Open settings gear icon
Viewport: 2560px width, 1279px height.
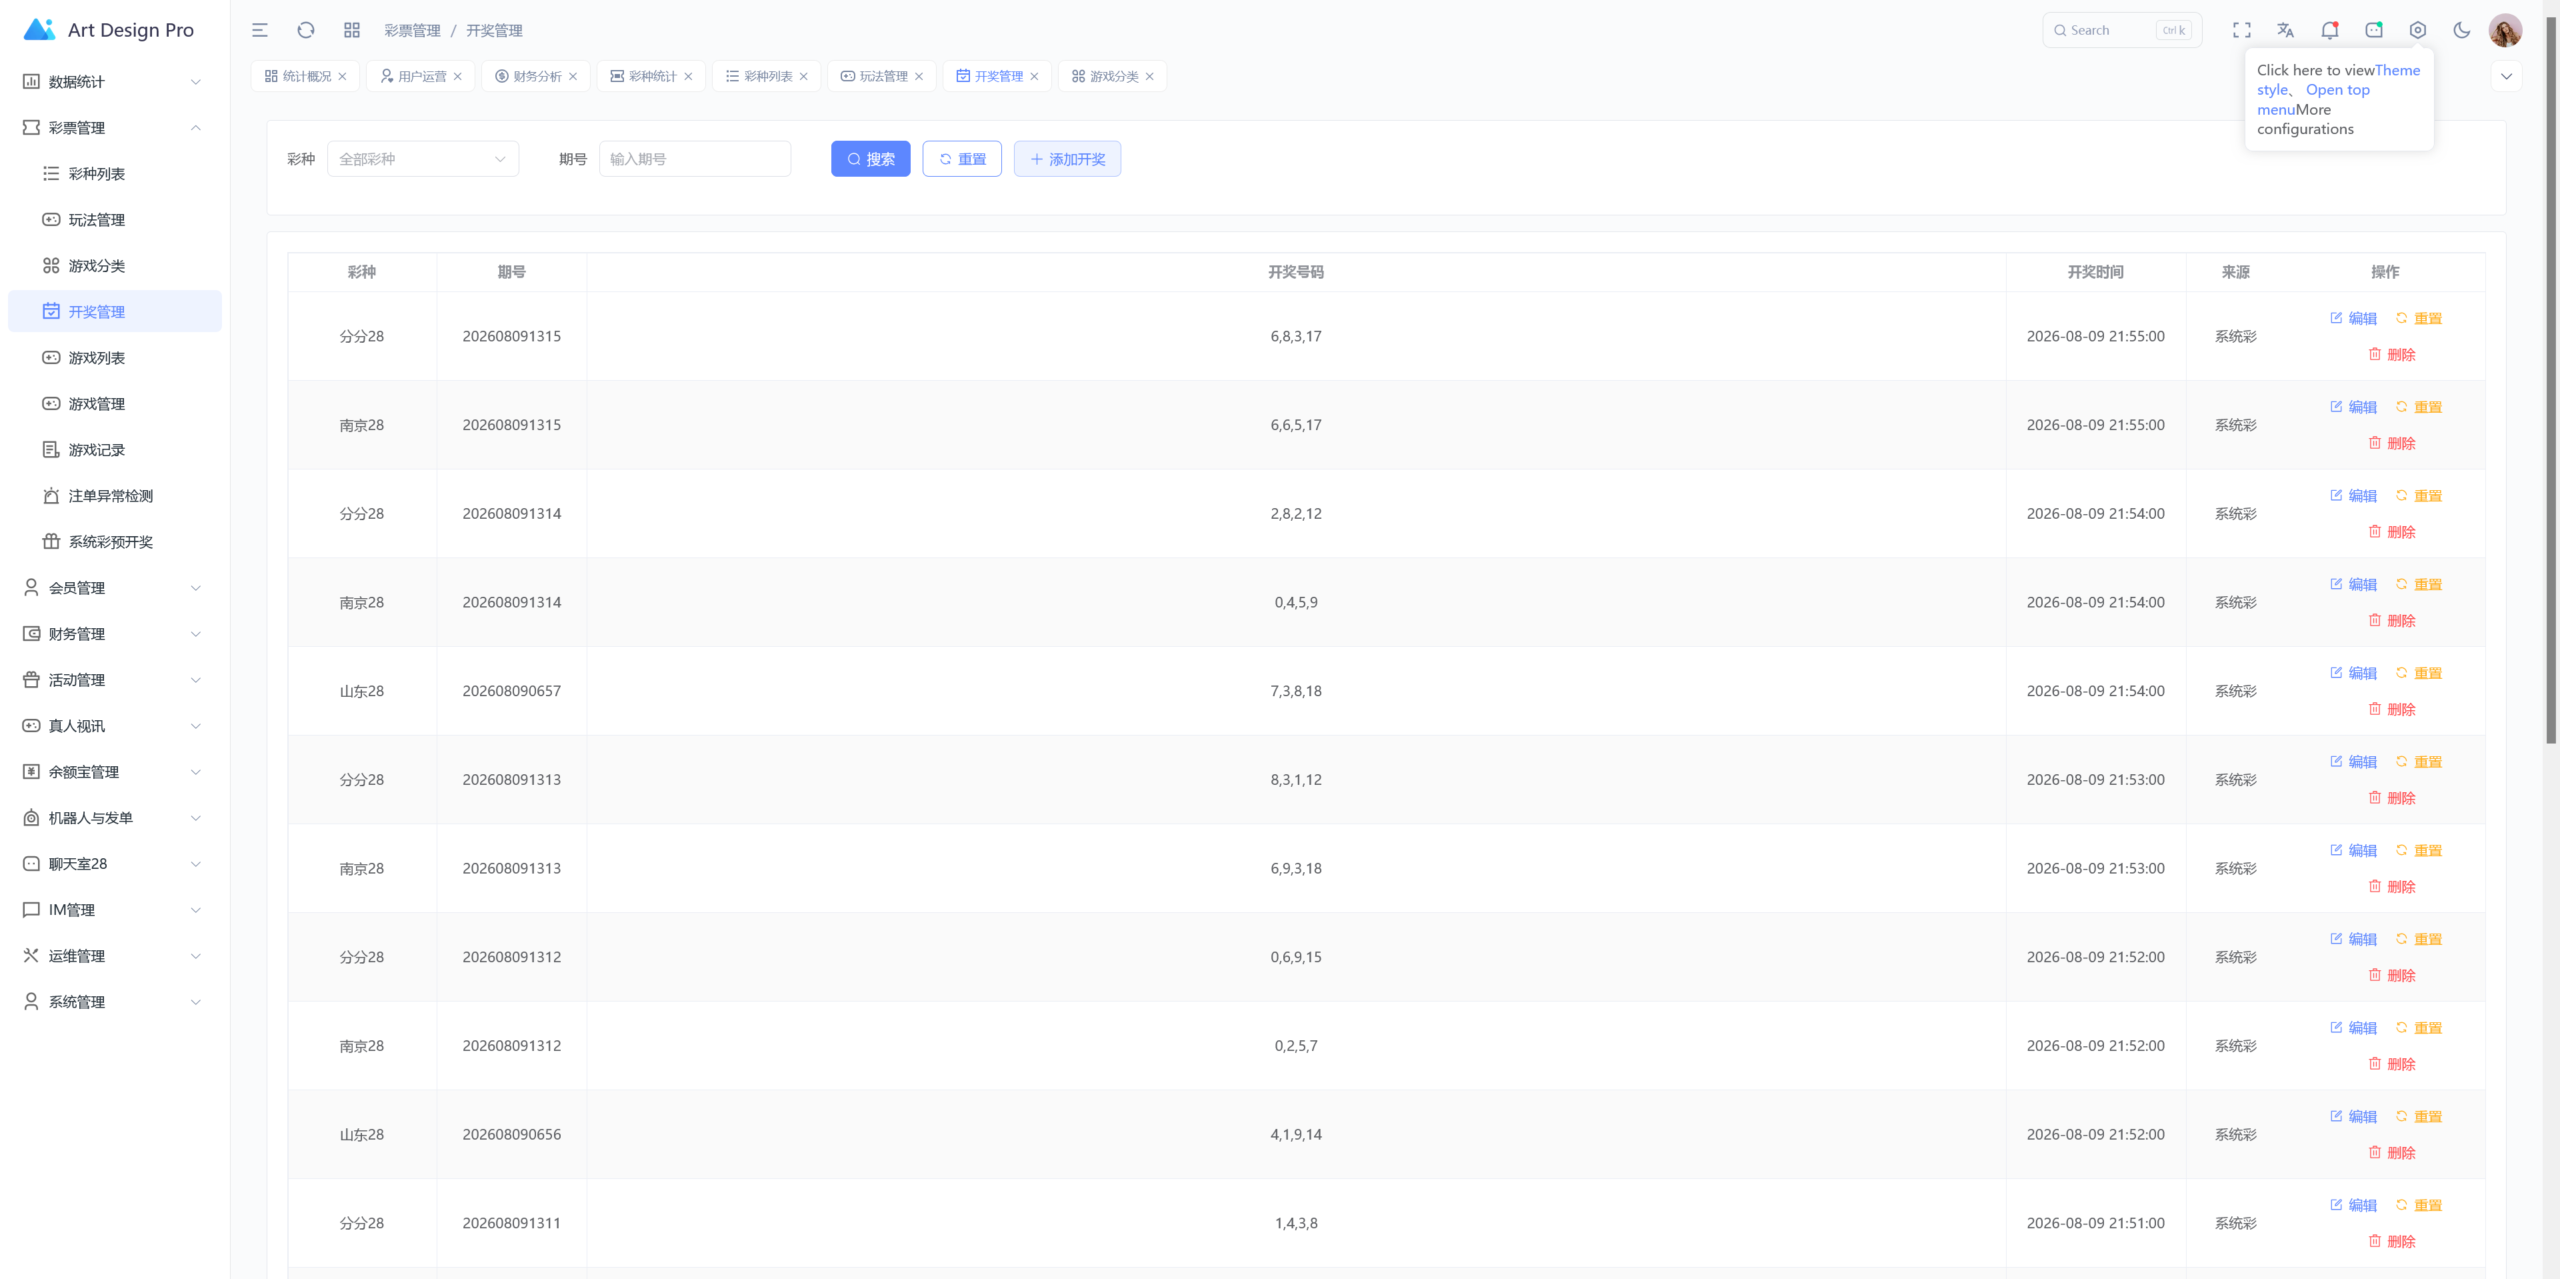click(x=2418, y=30)
